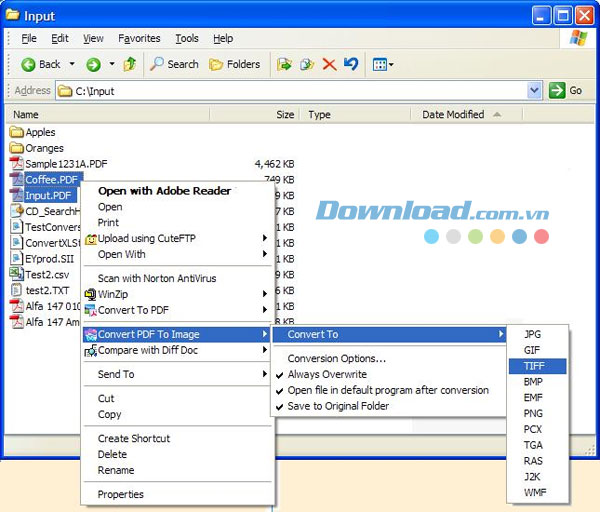Show the Folders pane from the toolbar
Screen dimensions: 600x512
(x=234, y=64)
